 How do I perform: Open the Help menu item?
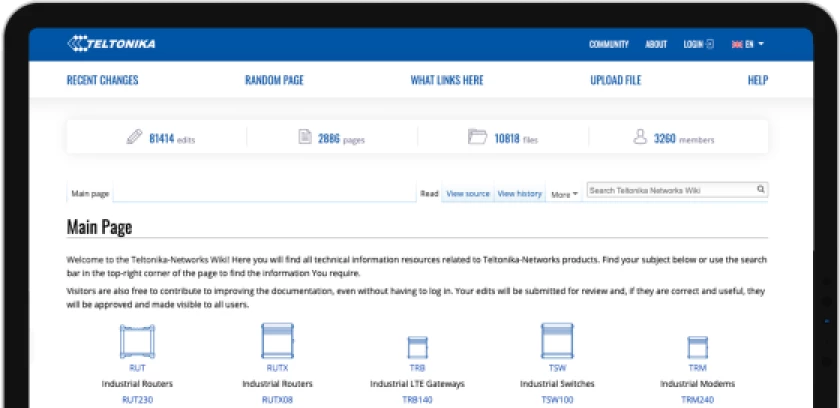click(758, 80)
